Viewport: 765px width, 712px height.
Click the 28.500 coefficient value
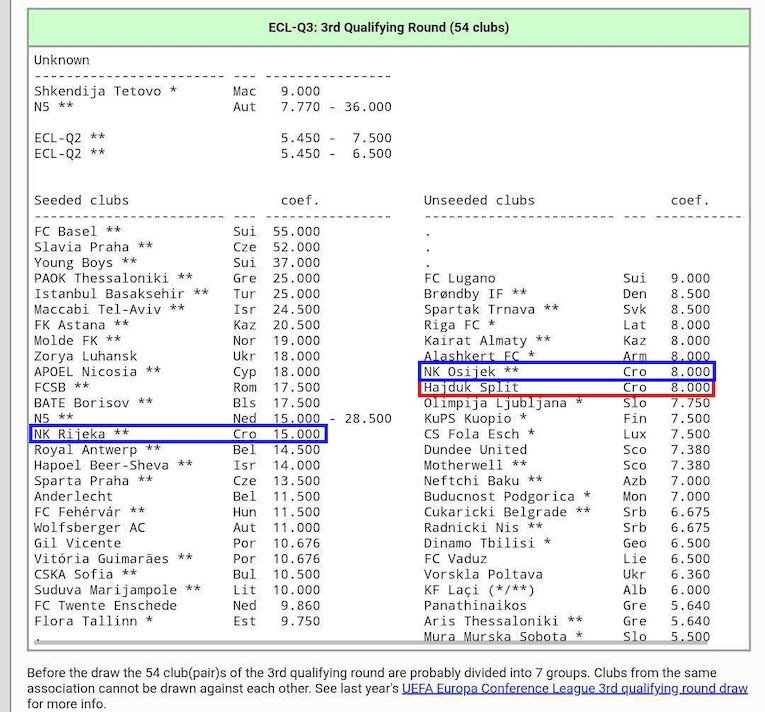(x=368, y=419)
